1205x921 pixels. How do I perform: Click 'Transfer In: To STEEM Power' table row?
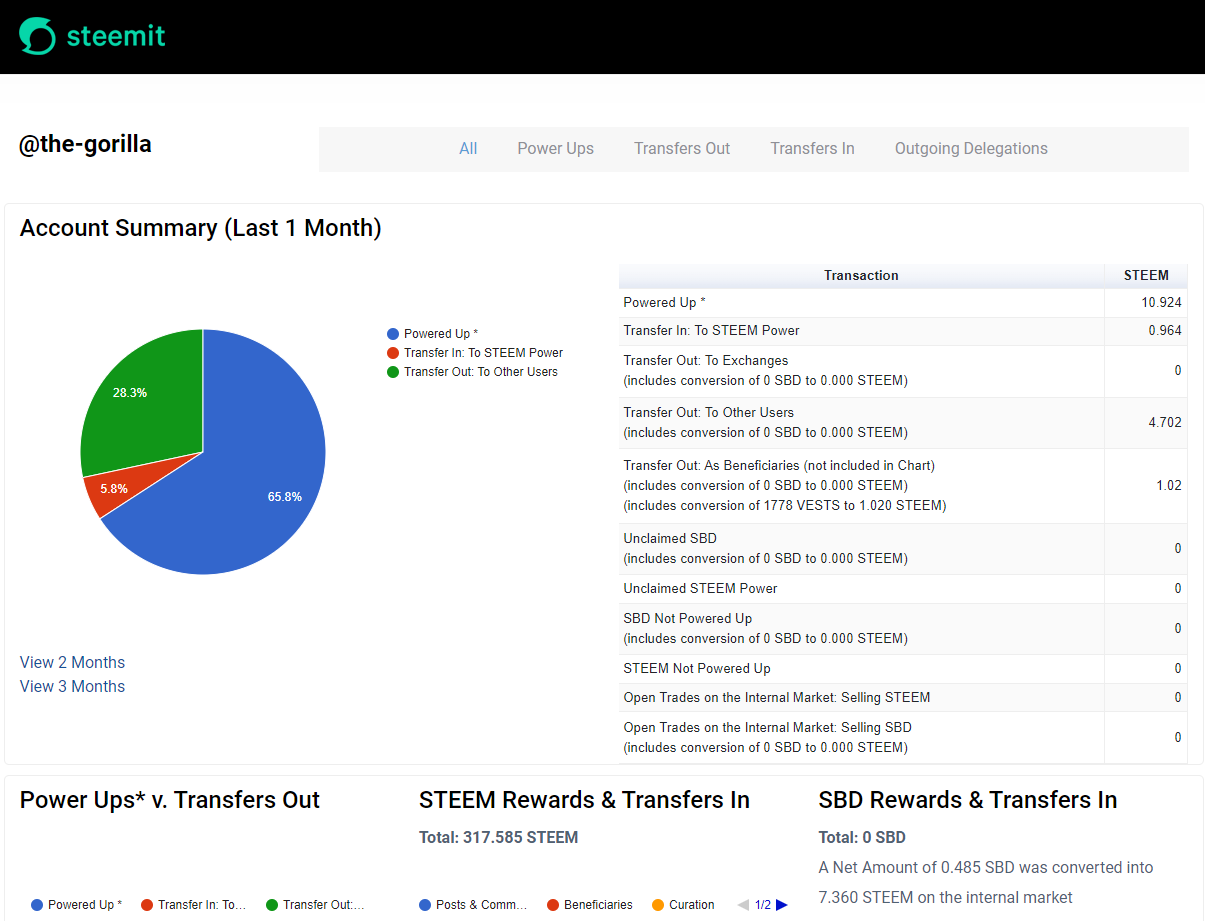(903, 331)
